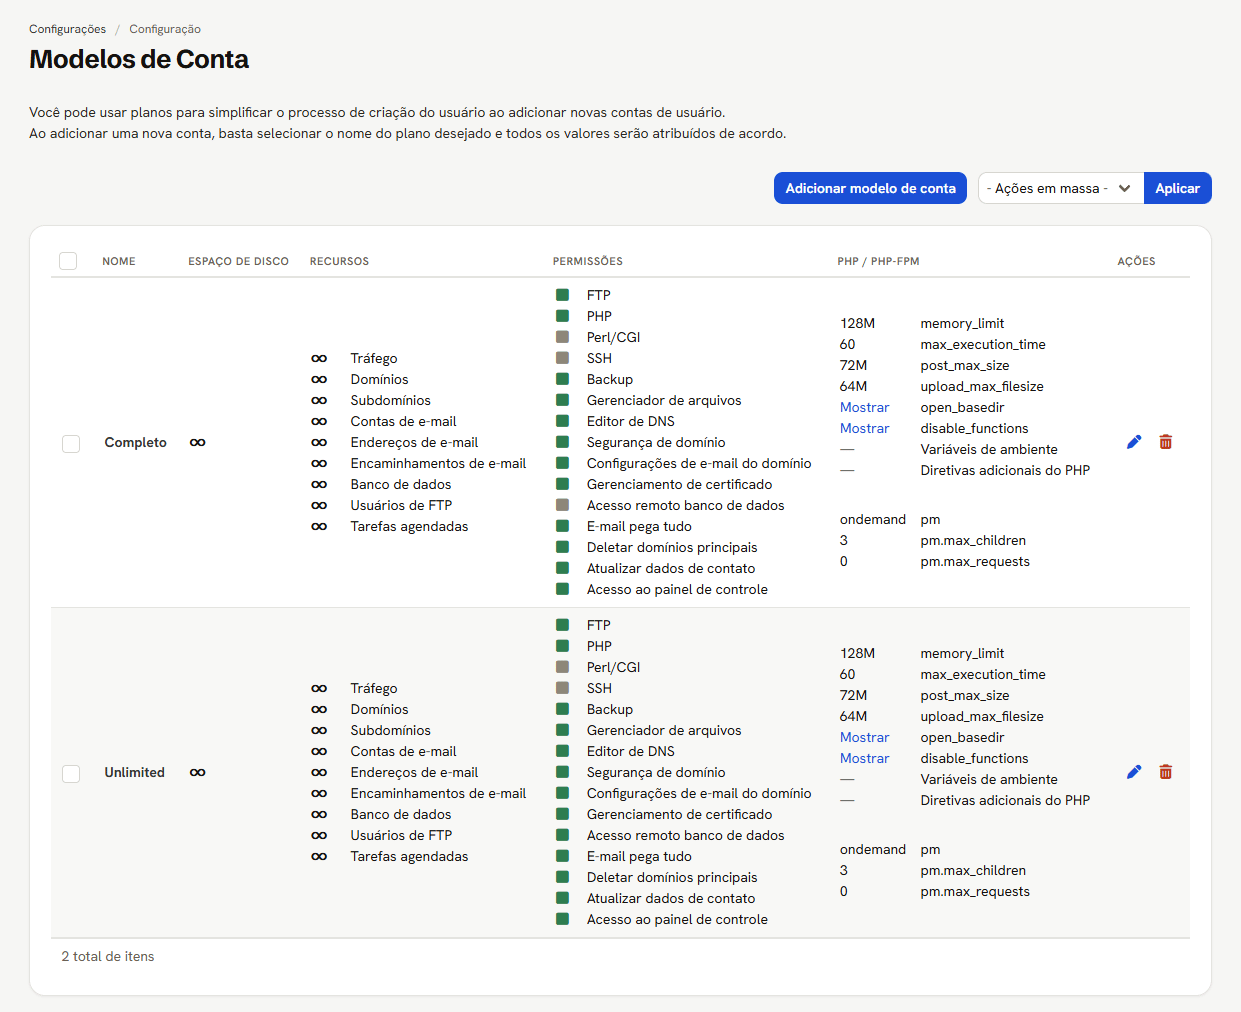The height and width of the screenshot is (1012, 1241).
Task: Click '2 total de itens' footer text
Action: pos(108,956)
